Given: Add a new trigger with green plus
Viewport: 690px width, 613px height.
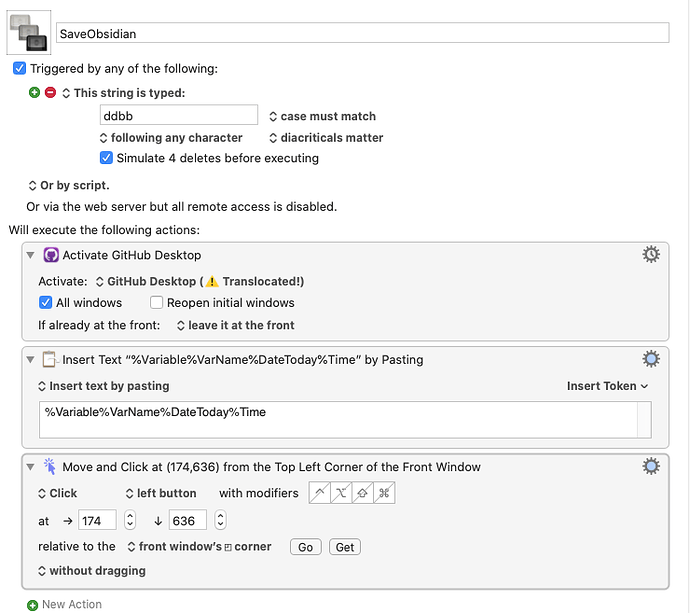Looking at the screenshot, I should 34,92.
